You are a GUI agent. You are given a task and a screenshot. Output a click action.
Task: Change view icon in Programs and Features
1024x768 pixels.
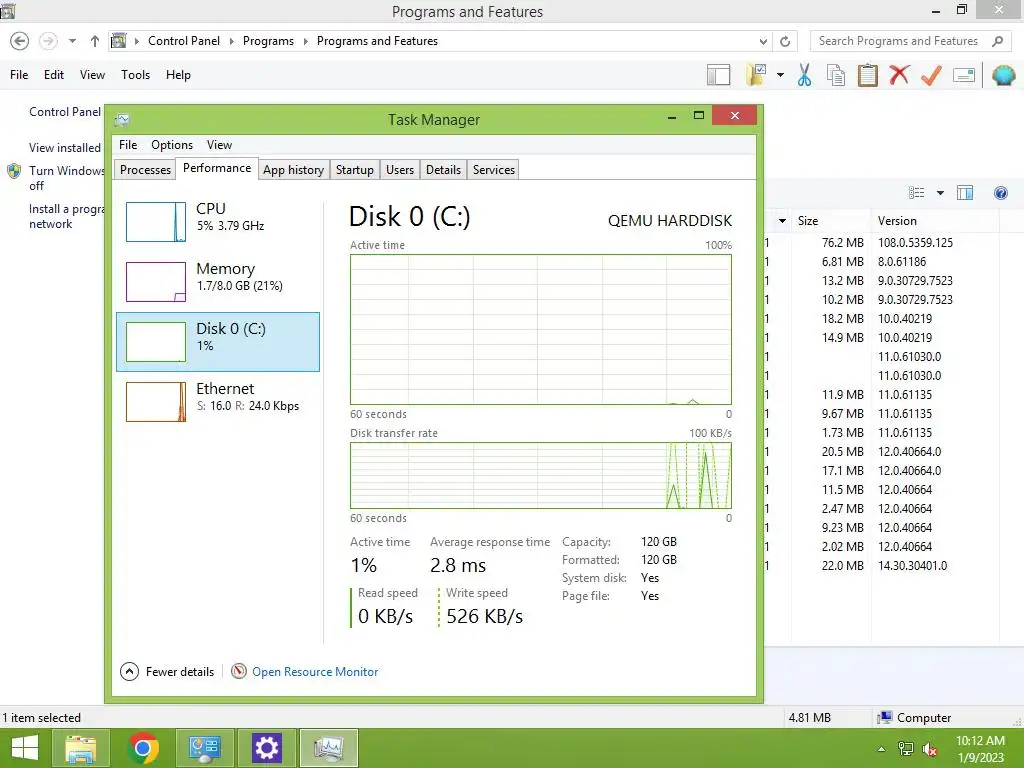916,193
